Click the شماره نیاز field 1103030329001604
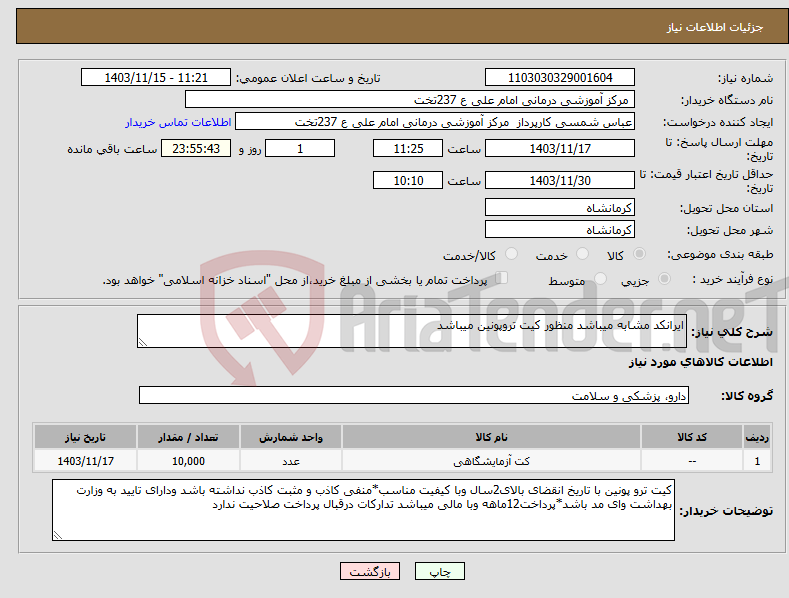 pos(560,78)
